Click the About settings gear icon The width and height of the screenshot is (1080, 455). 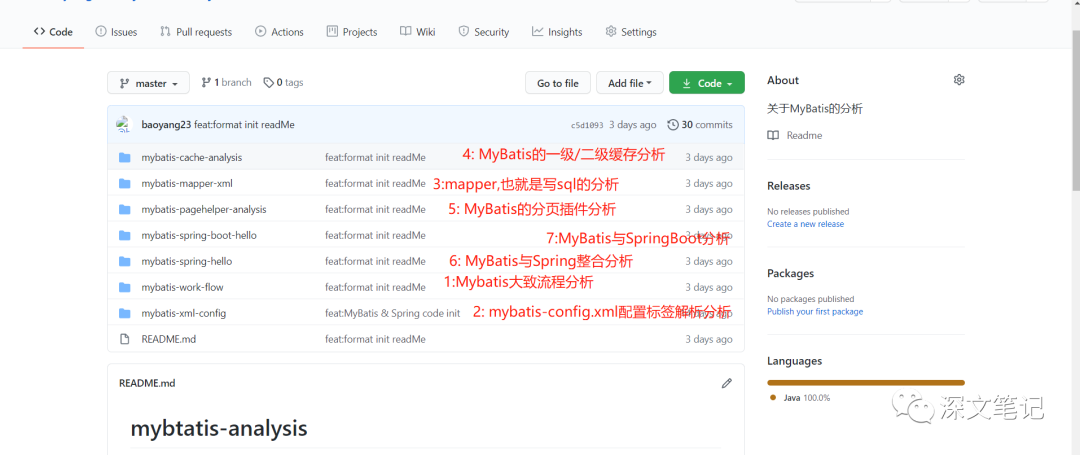pyautogui.click(x=959, y=80)
